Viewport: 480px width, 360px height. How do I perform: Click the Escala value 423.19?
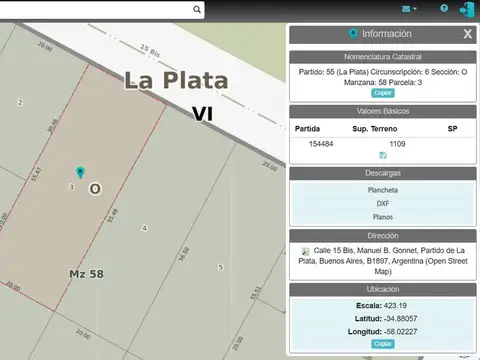(x=395, y=306)
